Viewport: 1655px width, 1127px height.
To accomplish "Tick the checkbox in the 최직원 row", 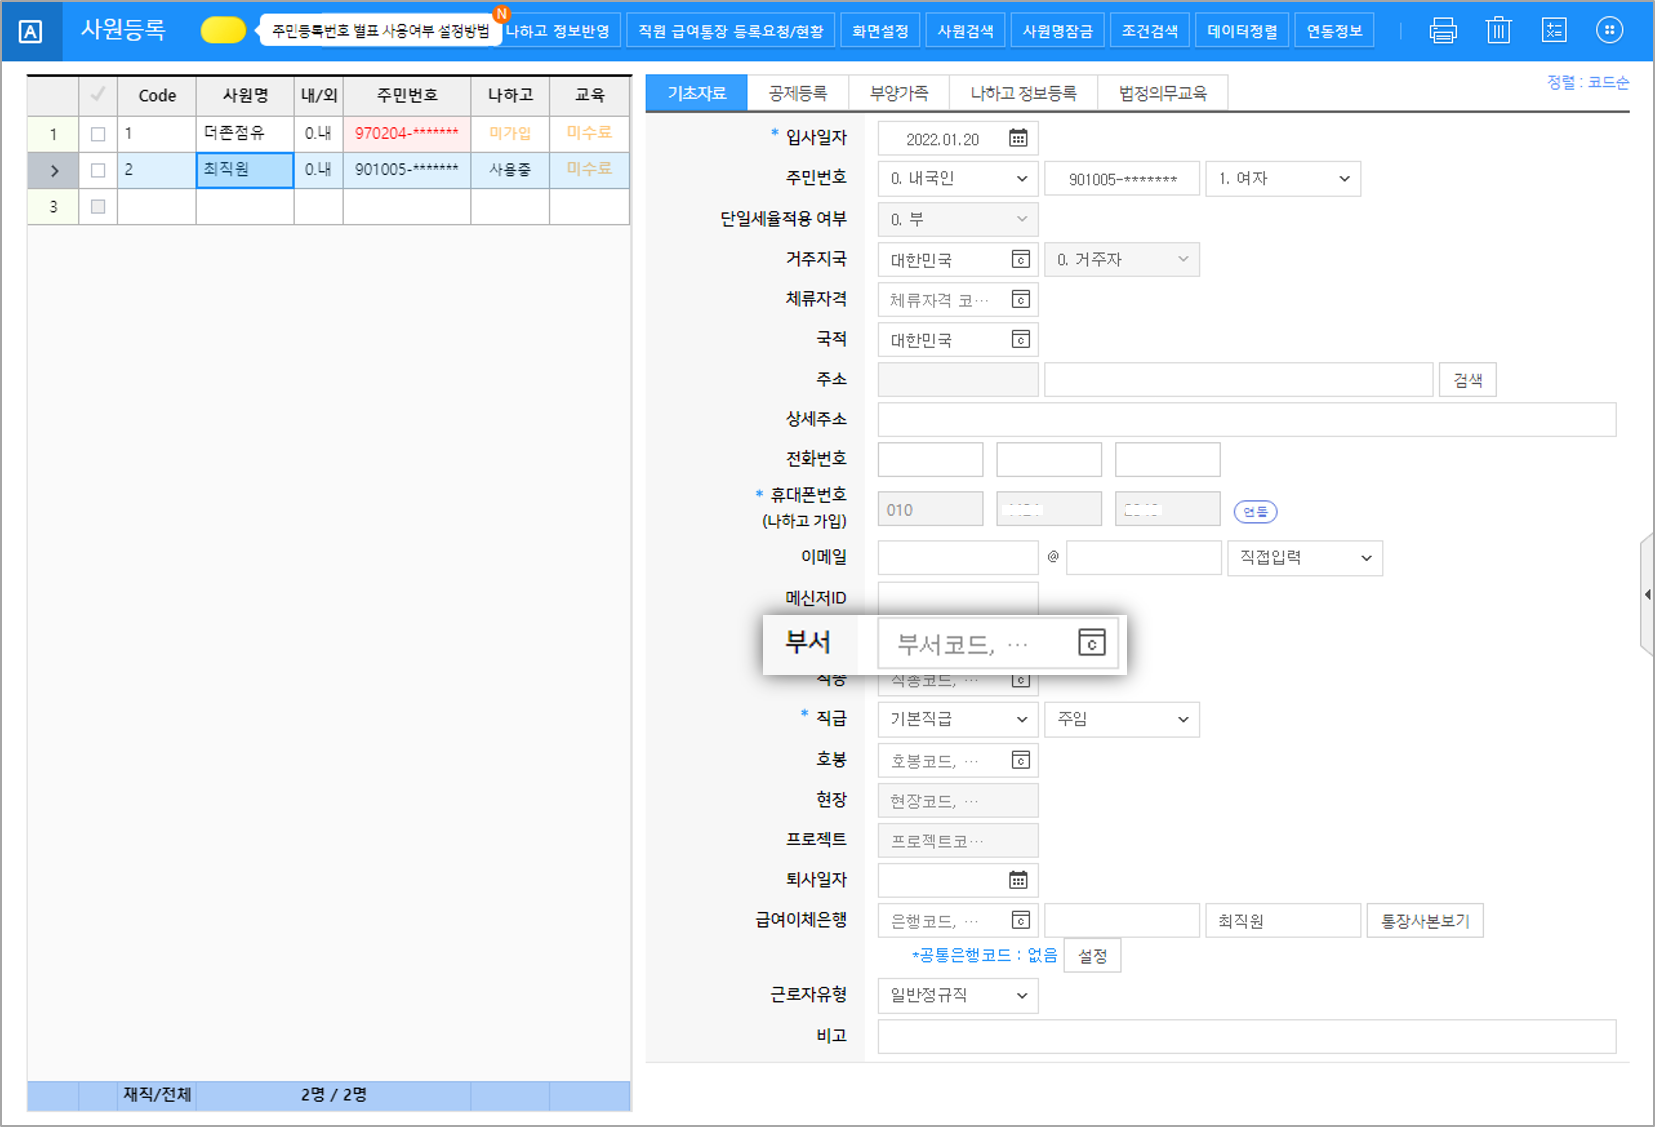I will (98, 170).
